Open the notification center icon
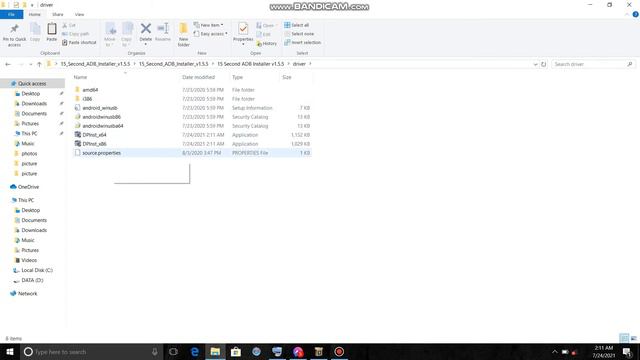The width and height of the screenshot is (640, 360). [x=628, y=352]
